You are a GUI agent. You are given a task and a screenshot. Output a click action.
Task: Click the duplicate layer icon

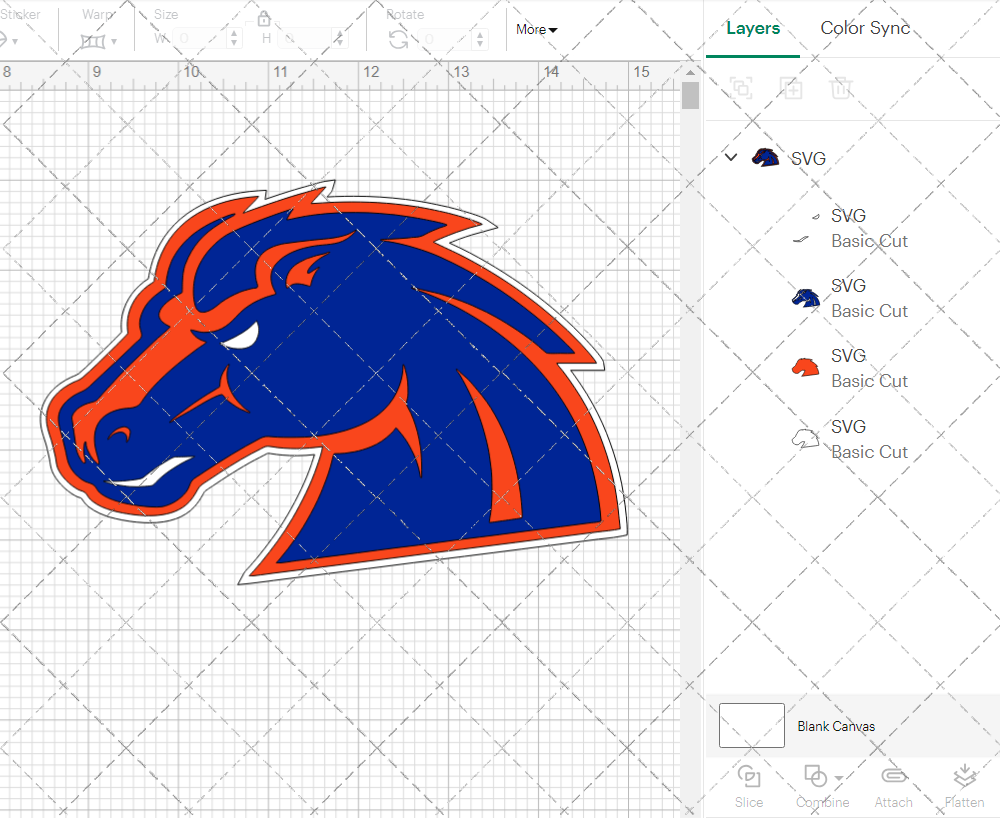tap(791, 88)
